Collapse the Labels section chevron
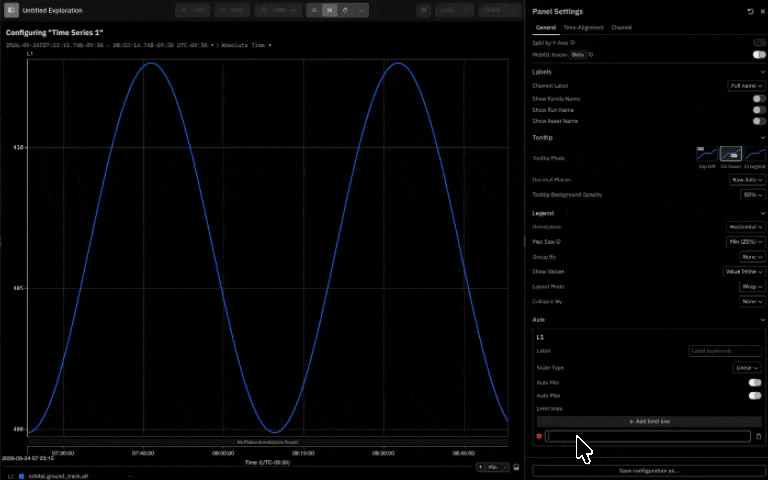The image size is (768, 480). (x=763, y=72)
